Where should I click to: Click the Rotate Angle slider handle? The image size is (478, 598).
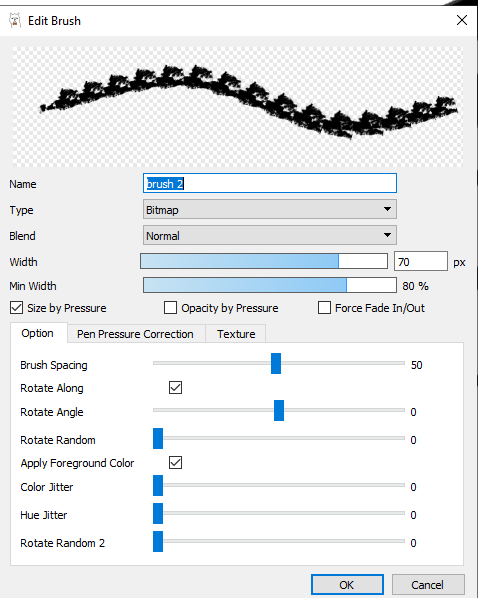tap(279, 410)
